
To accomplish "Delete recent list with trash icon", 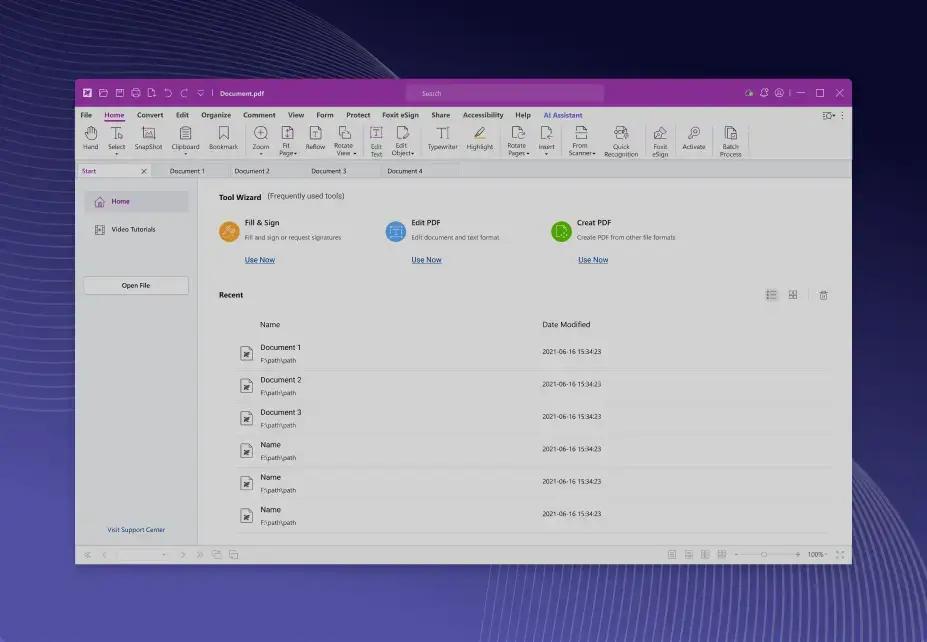I will [823, 295].
